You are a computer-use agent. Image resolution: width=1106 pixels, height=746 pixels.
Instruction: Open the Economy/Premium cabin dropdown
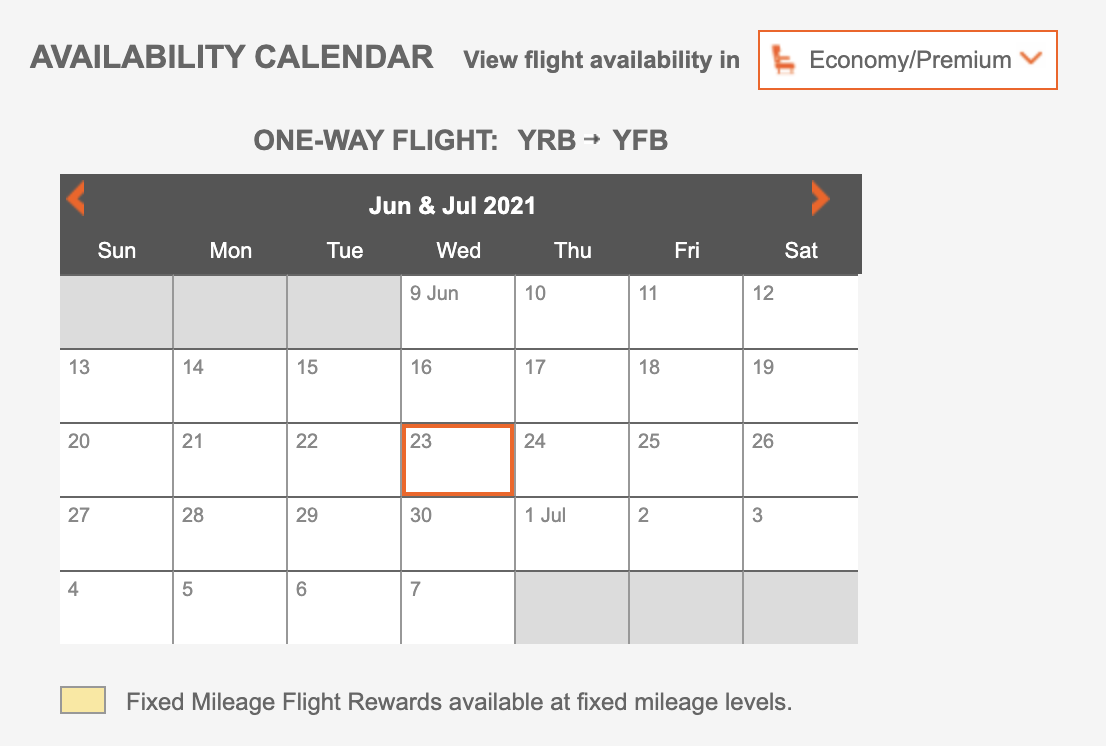908,60
